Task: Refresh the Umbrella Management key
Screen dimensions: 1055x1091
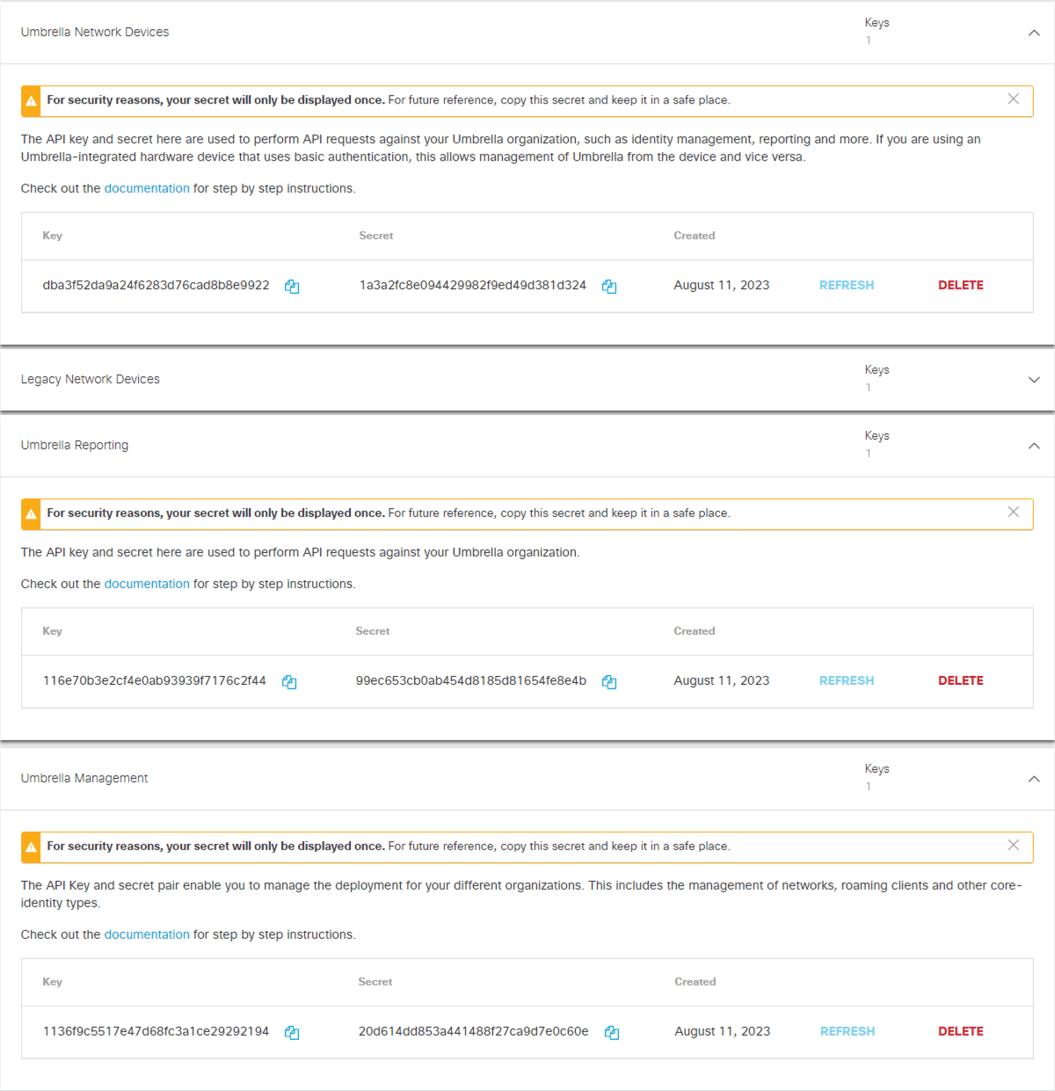Action: tap(847, 1031)
